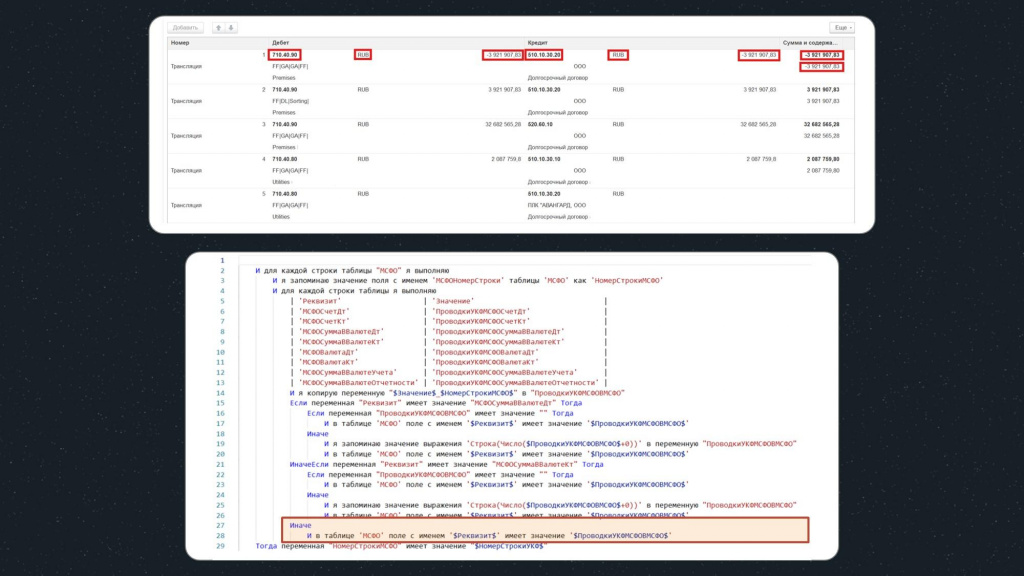1024x576 pixels.
Task: Click line number 14 in the gutter
Action: pyautogui.click(x=220, y=393)
